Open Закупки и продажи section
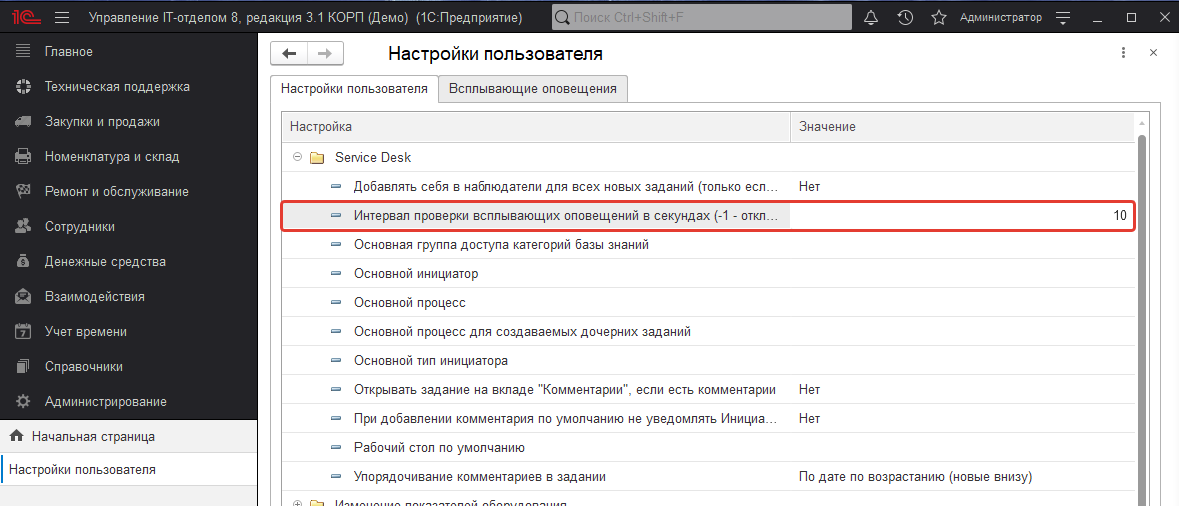Screen dimensions: 1179x506 pos(101,122)
